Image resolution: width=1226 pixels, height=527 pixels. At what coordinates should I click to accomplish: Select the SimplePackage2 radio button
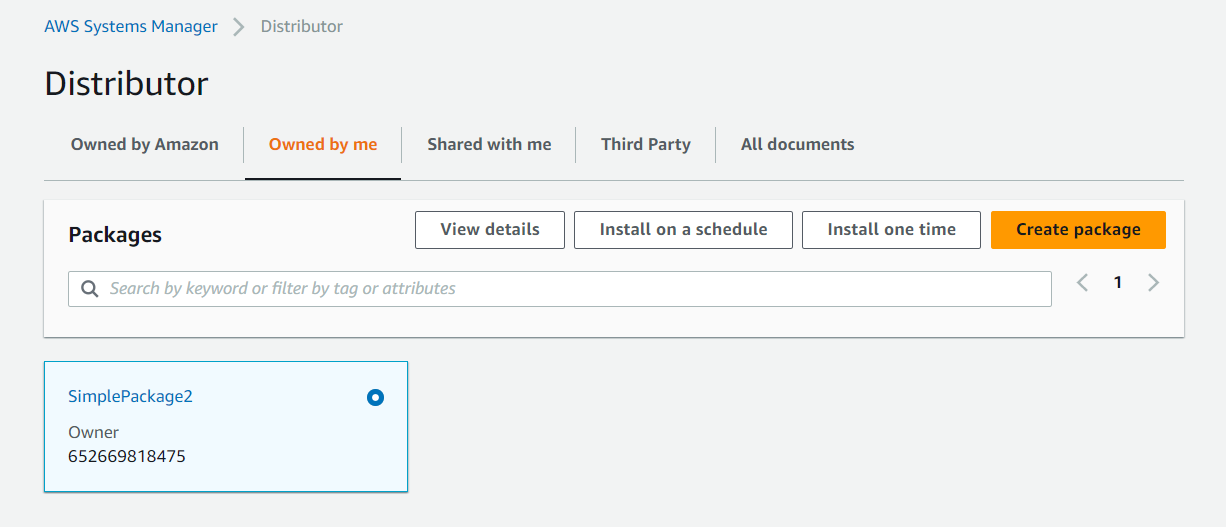point(375,398)
